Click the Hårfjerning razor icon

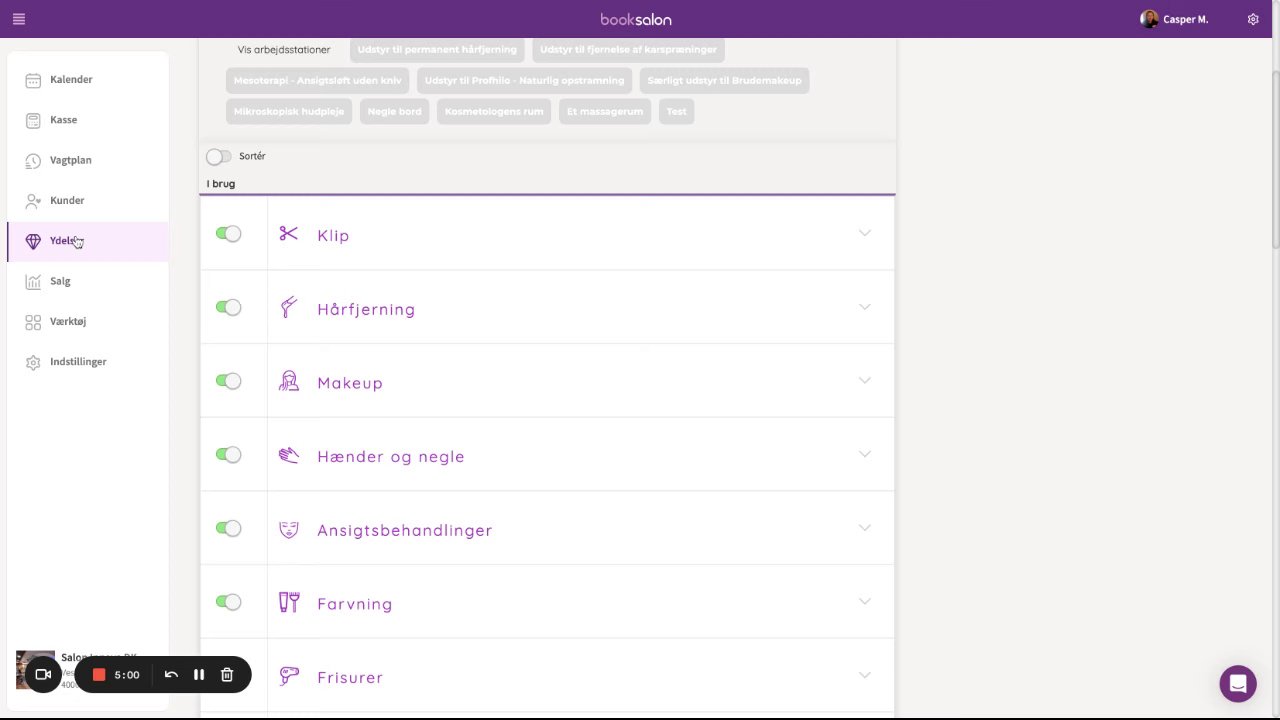click(289, 308)
